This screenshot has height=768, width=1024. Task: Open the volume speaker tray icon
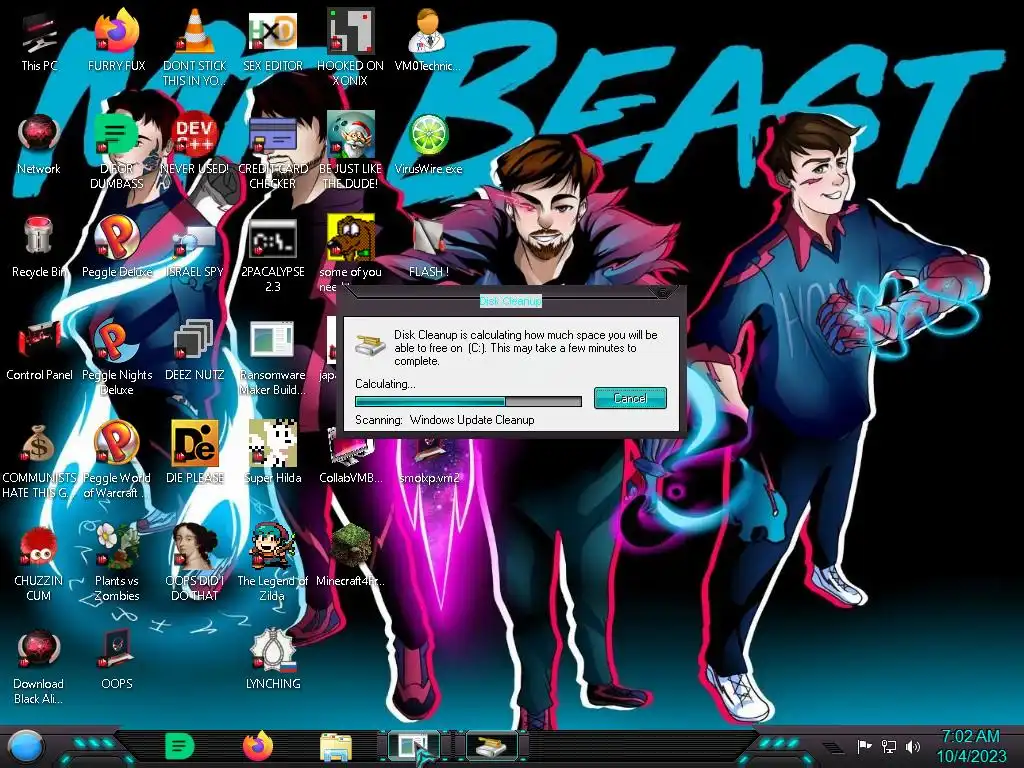click(913, 746)
